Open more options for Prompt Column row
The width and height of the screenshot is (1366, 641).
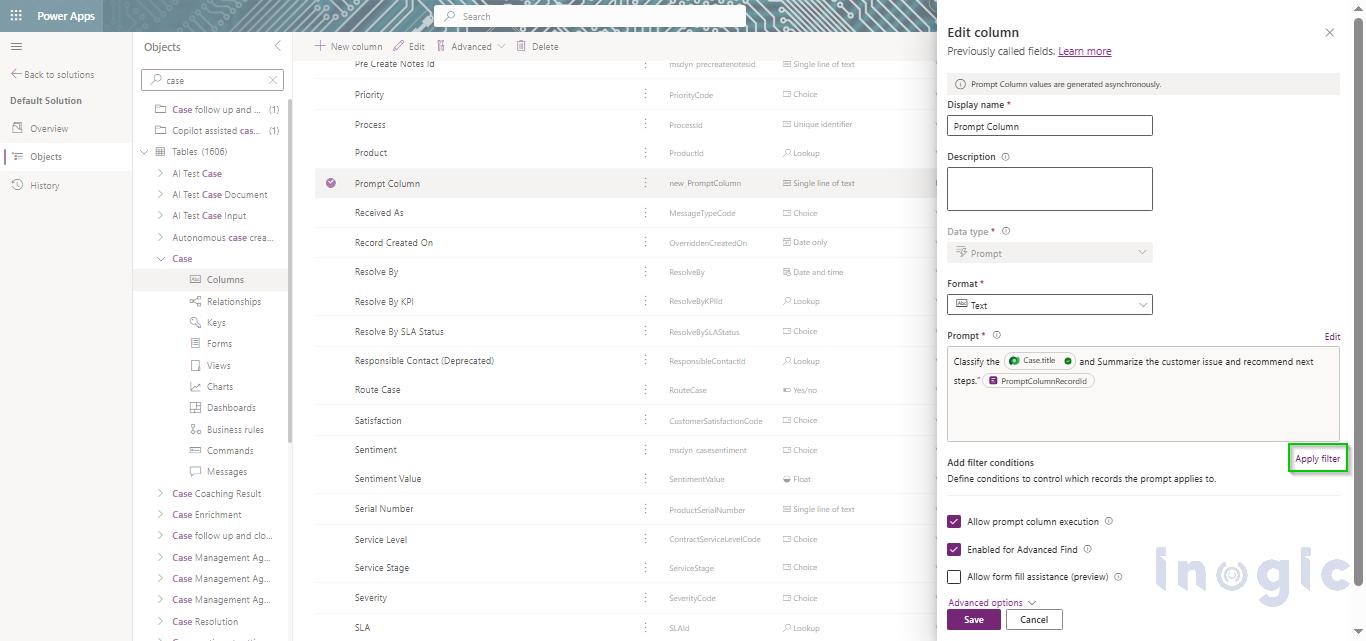point(645,183)
